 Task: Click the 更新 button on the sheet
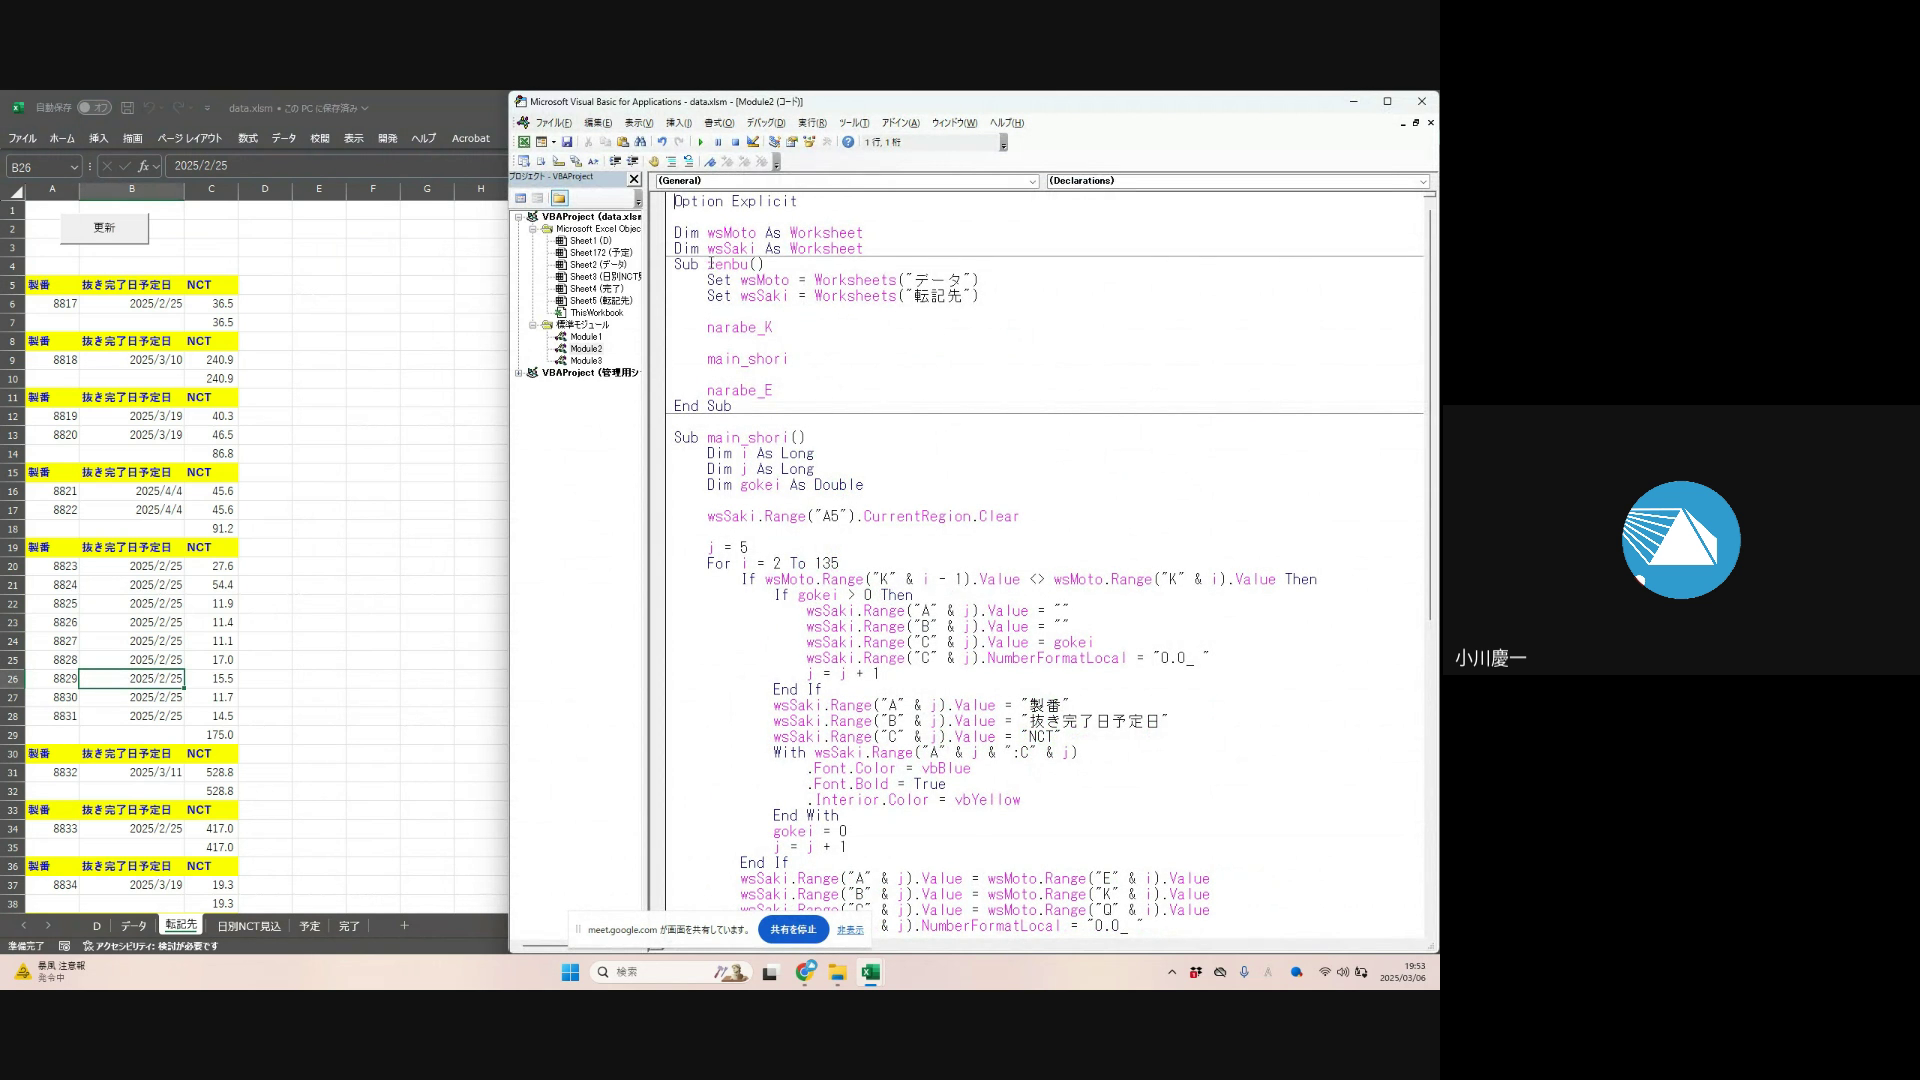point(104,228)
